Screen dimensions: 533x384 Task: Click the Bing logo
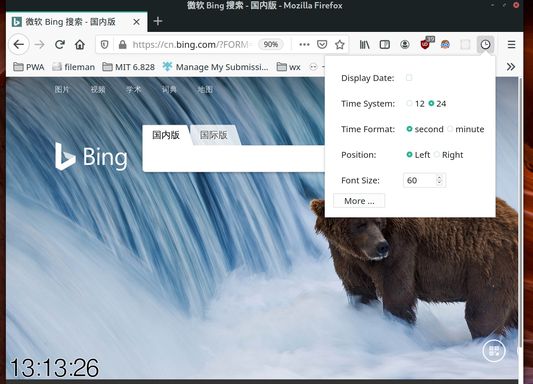[91, 157]
